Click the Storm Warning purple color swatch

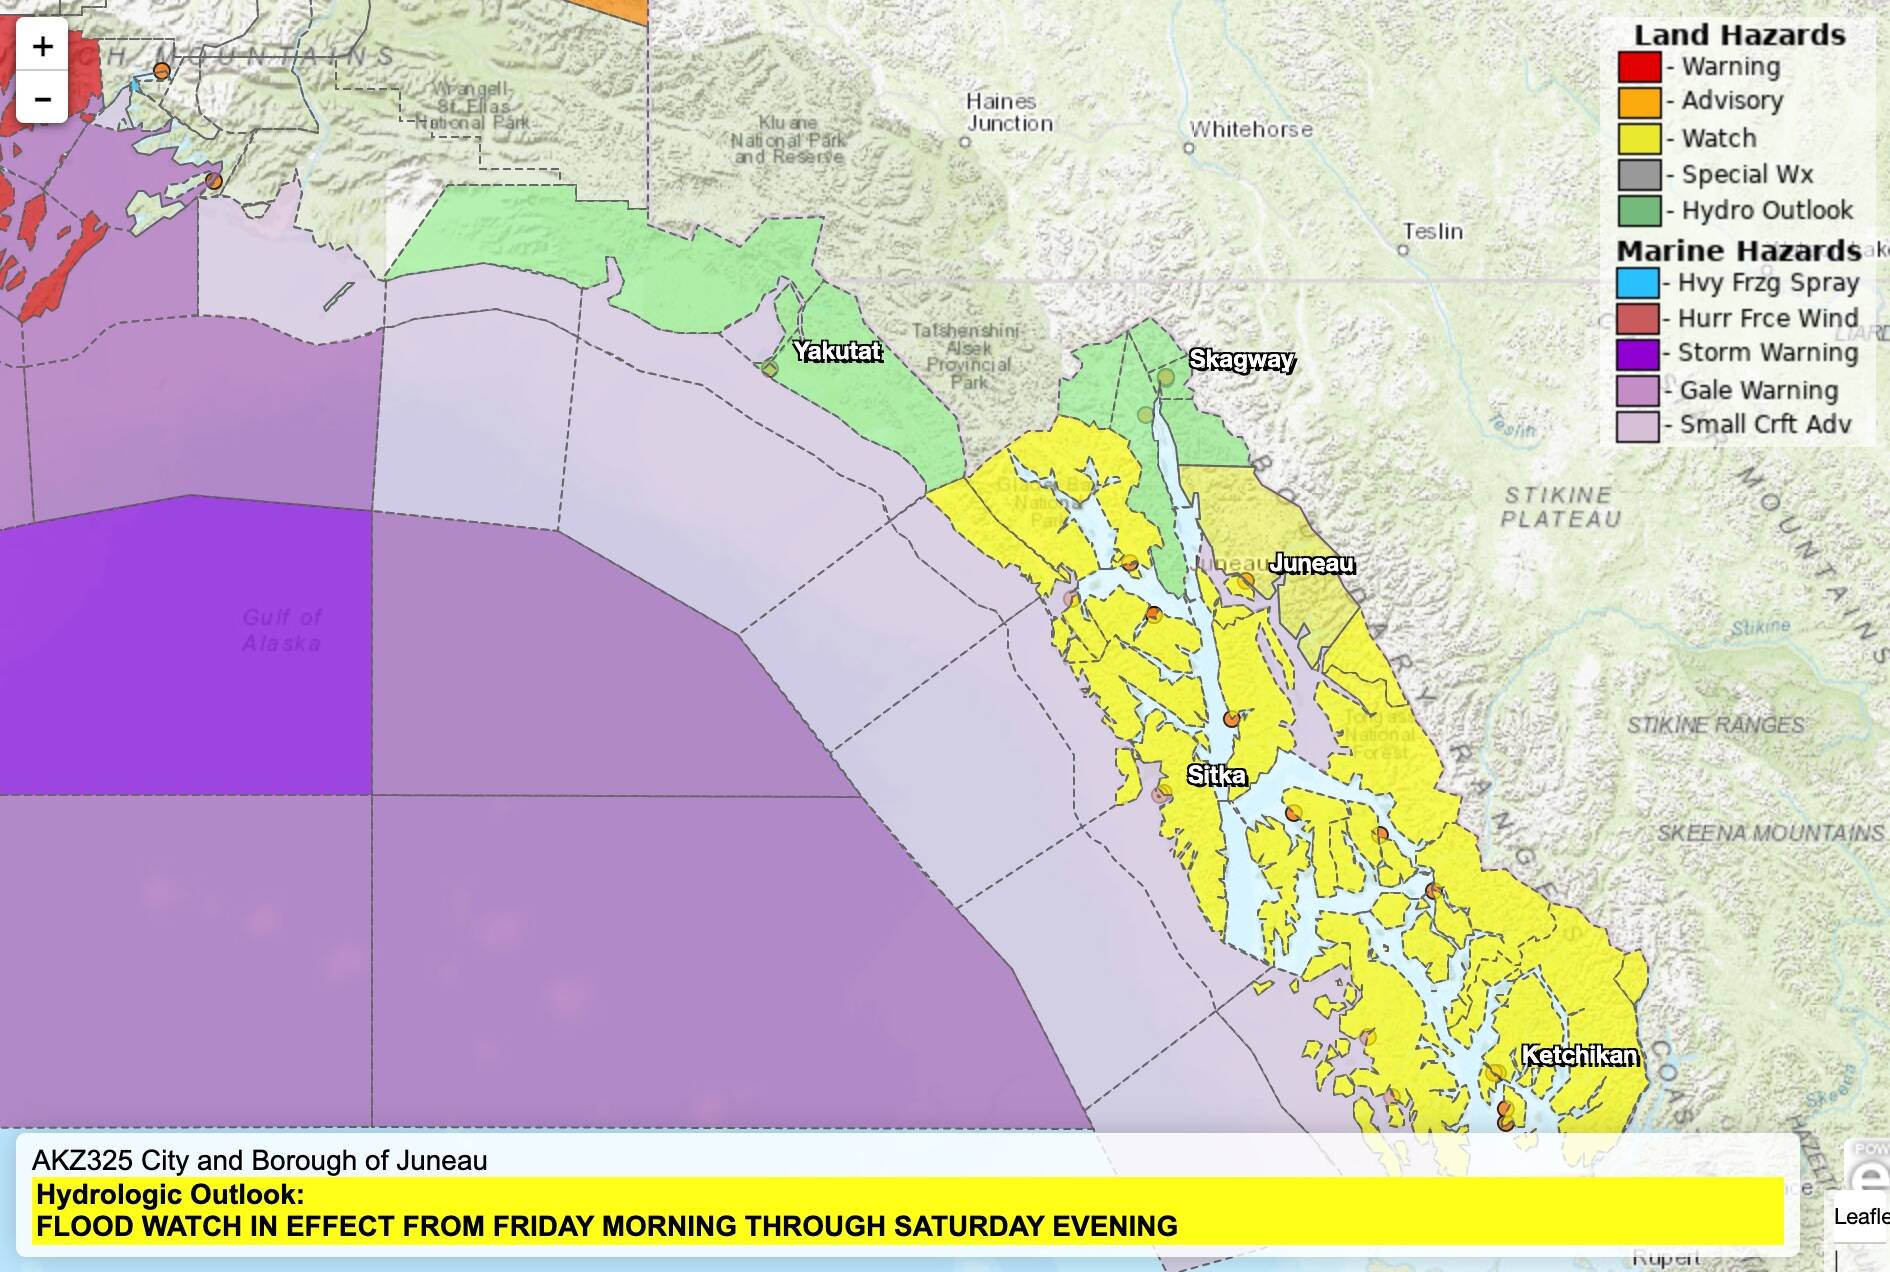[1640, 352]
